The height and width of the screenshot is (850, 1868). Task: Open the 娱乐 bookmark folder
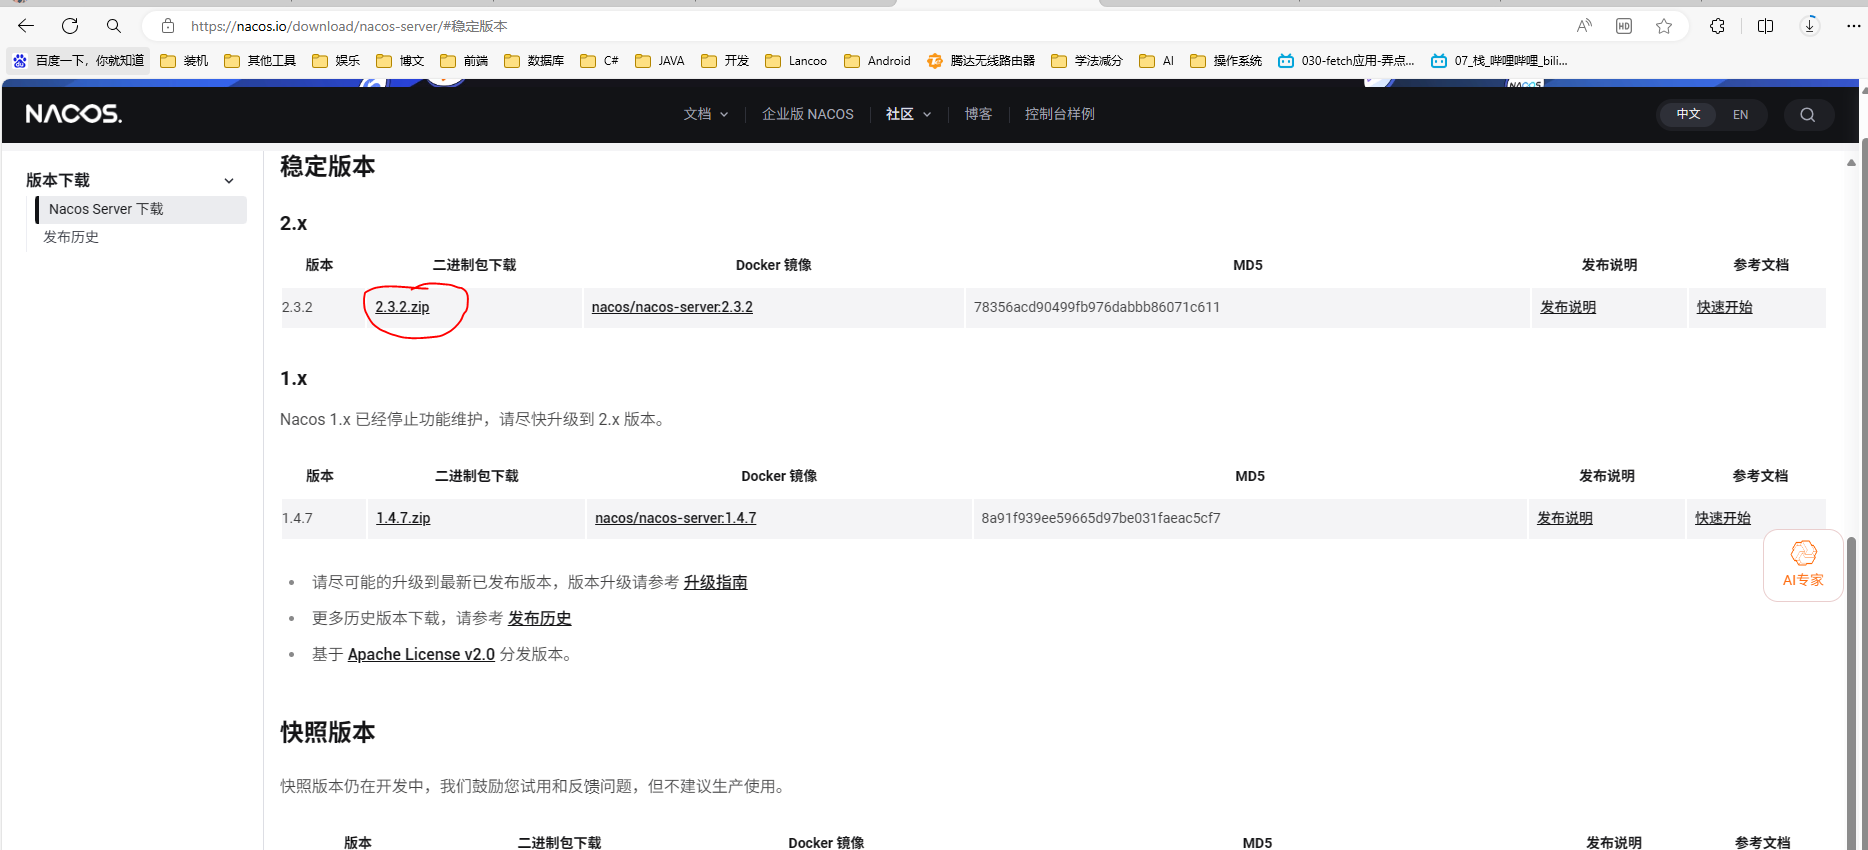click(336, 61)
